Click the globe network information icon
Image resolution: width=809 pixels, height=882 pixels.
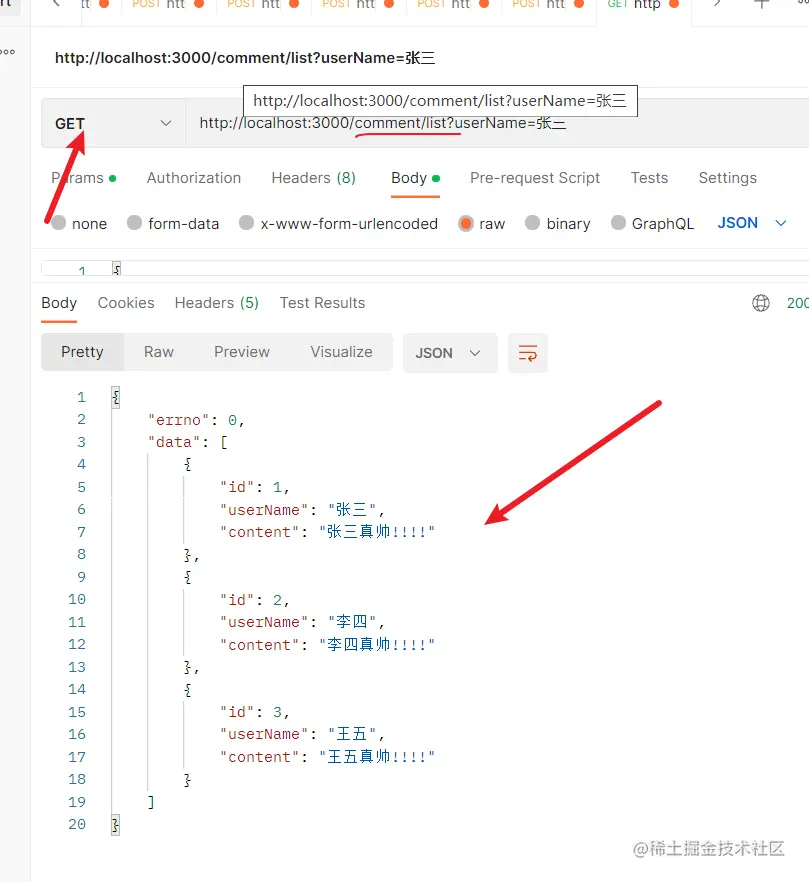(x=761, y=303)
